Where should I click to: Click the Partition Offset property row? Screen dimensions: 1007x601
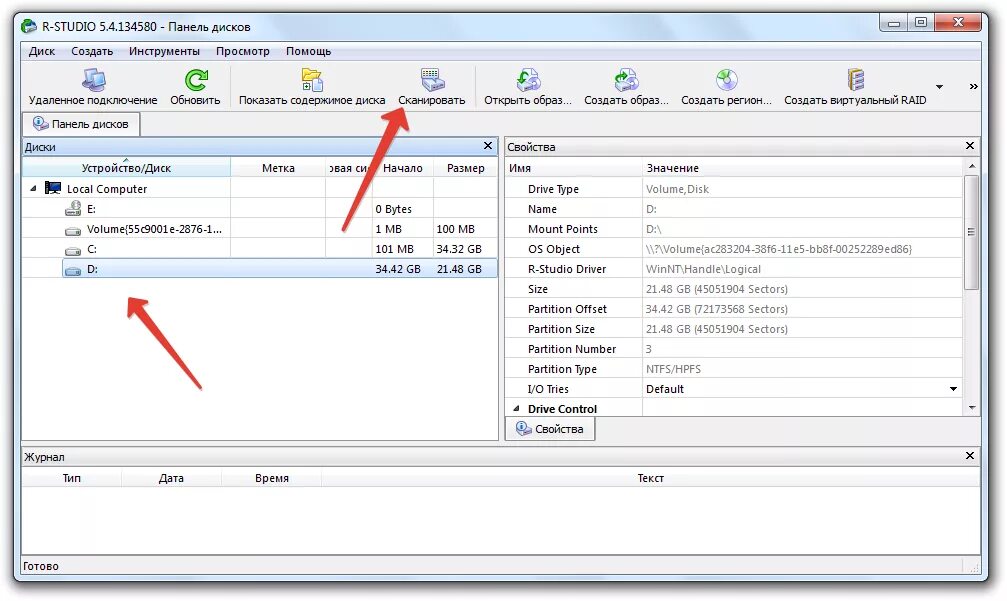(x=734, y=309)
